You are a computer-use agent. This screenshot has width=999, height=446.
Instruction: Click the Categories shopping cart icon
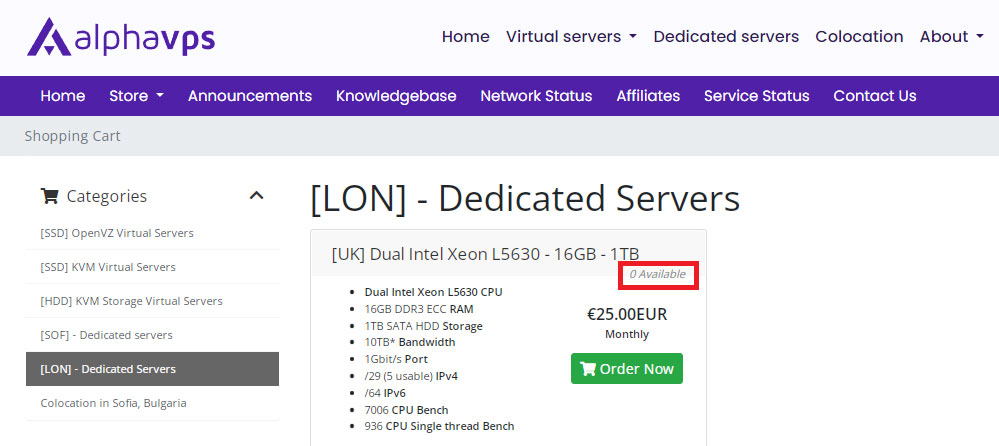(49, 196)
